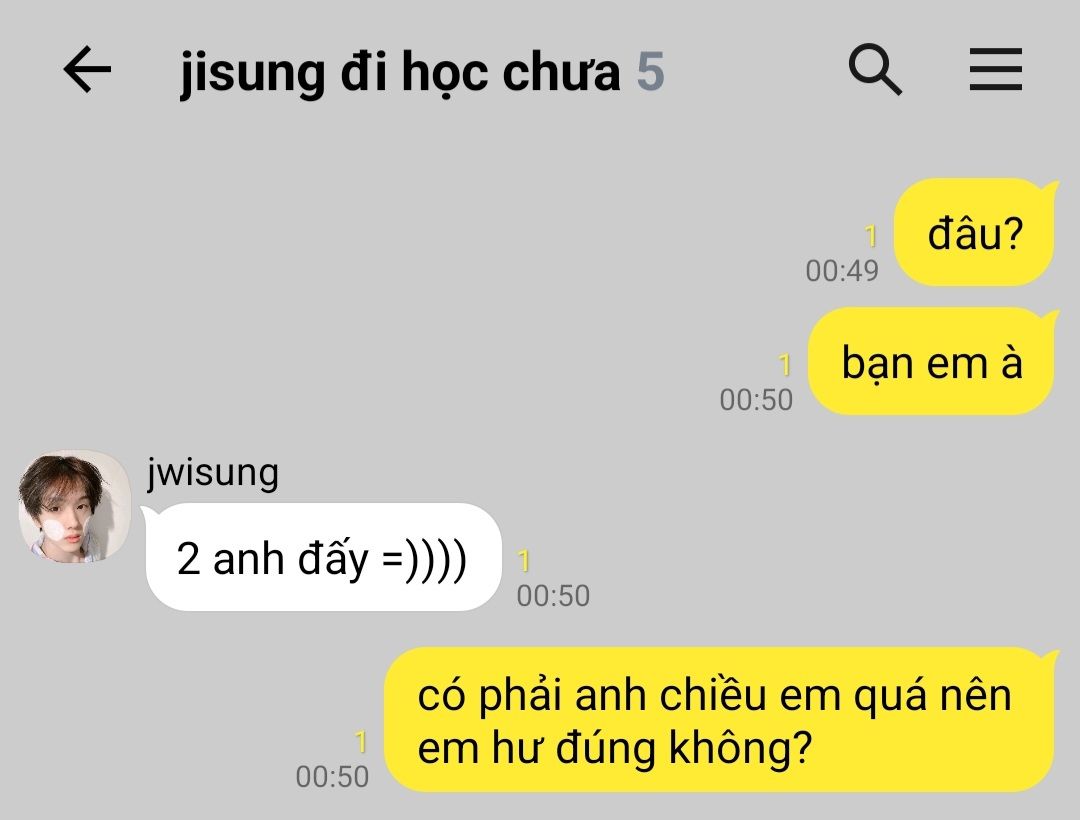Open jwisung's profile picture
Image resolution: width=1080 pixels, height=820 pixels.
click(x=74, y=506)
